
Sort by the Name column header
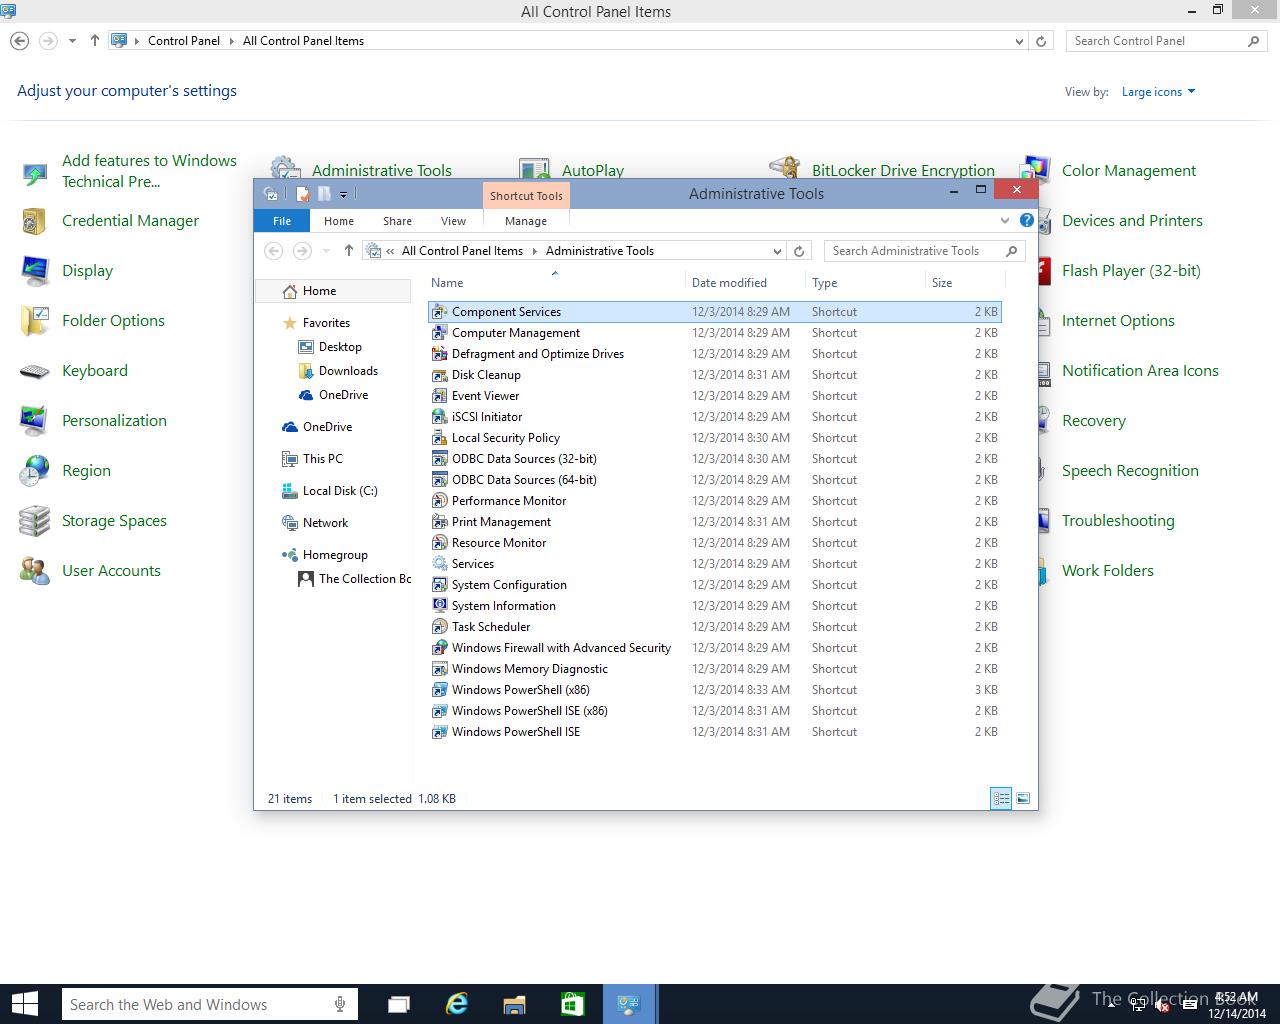click(x=556, y=283)
